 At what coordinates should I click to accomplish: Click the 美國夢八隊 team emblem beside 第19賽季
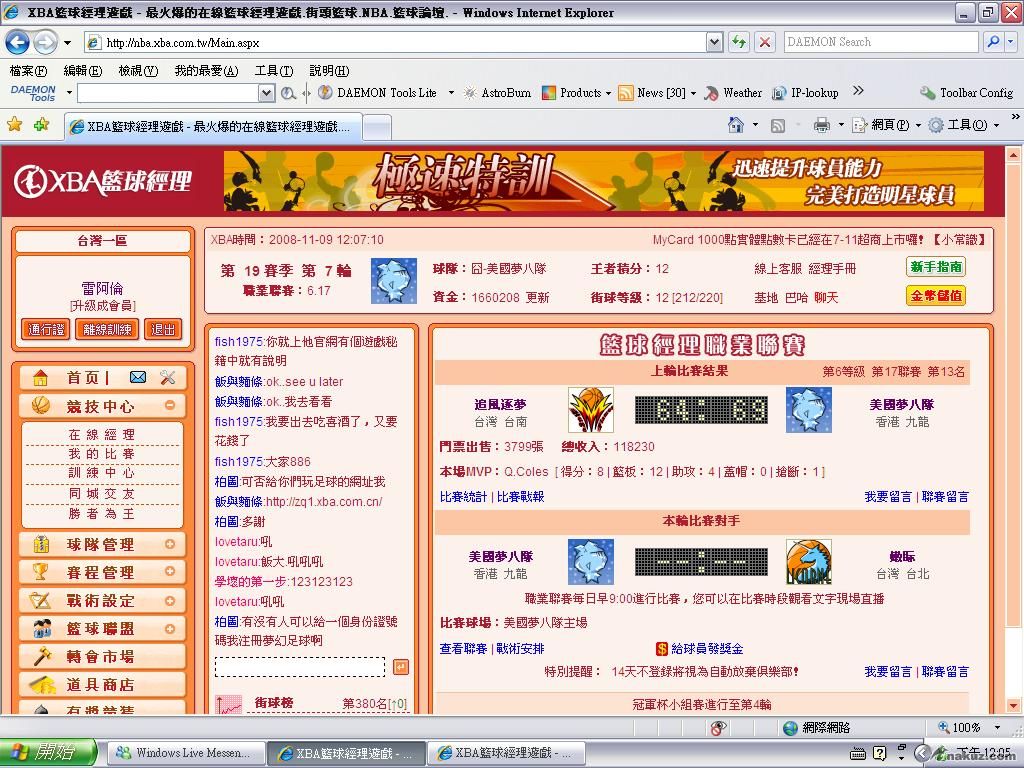(394, 281)
